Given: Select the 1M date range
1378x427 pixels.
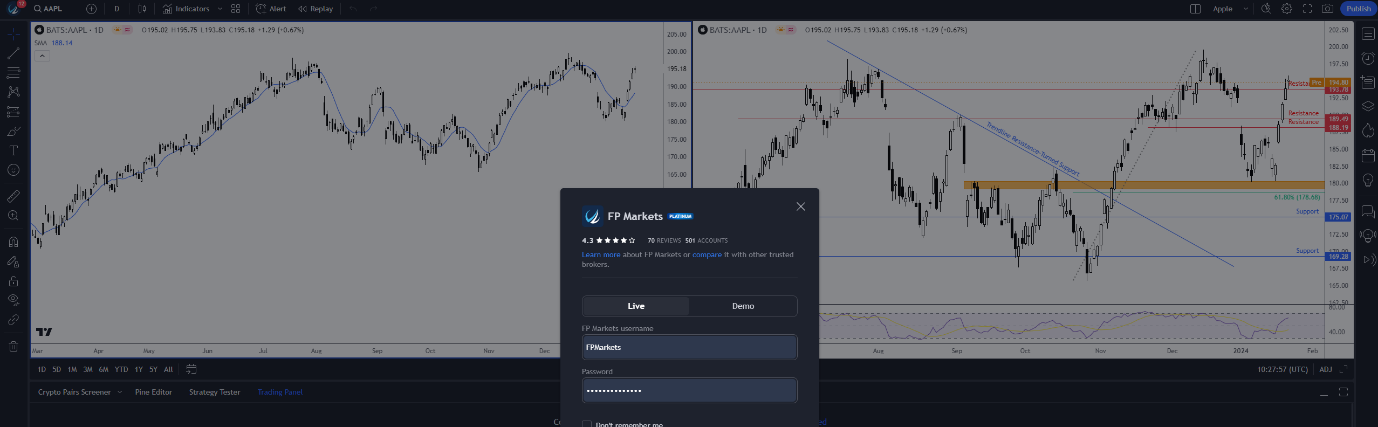Looking at the screenshot, I should pyautogui.click(x=72, y=369).
